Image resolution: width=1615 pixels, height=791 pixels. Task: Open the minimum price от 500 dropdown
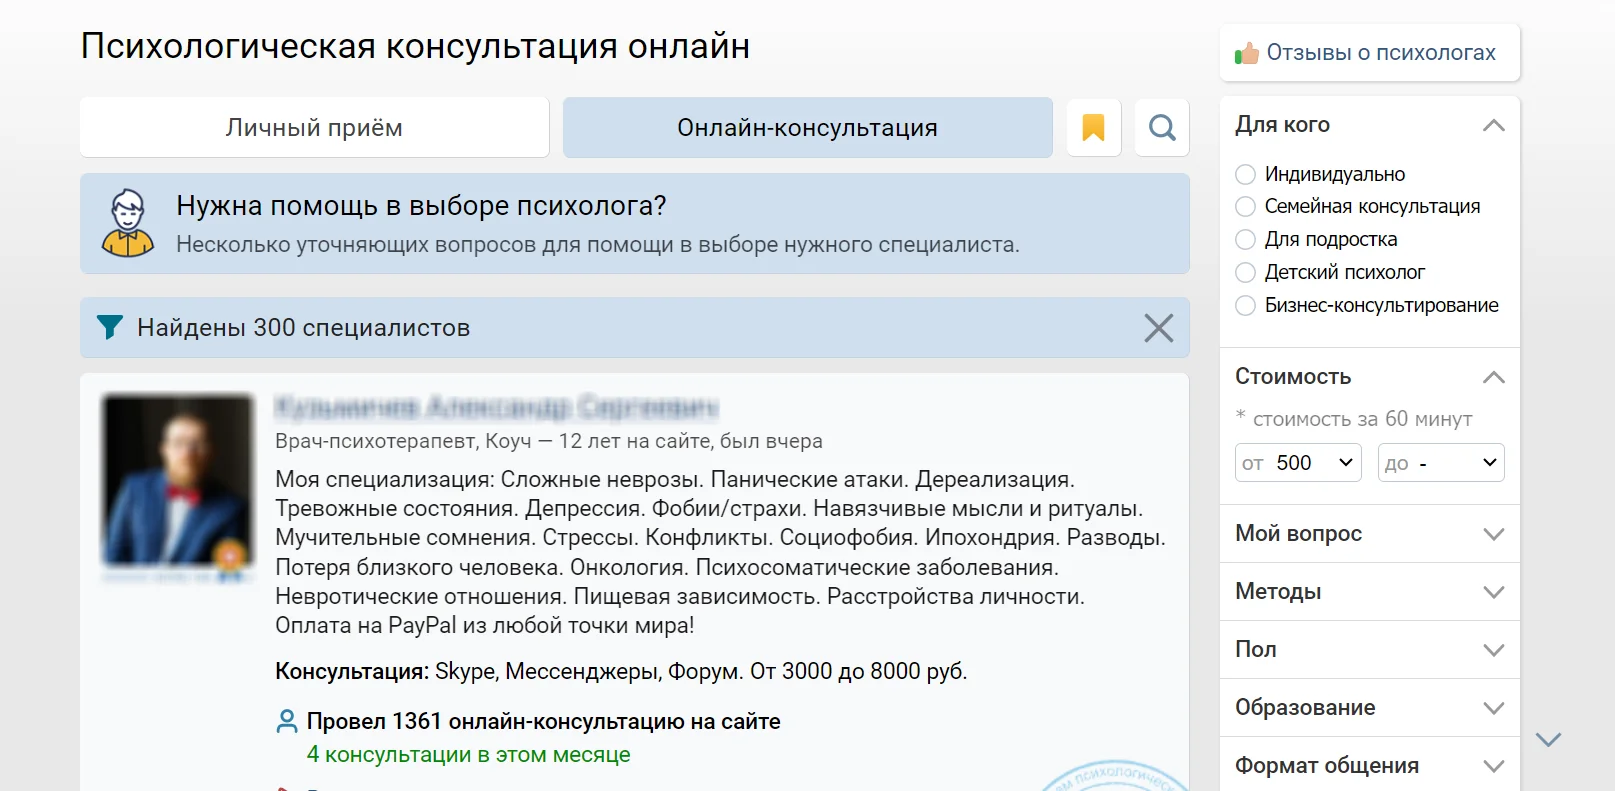point(1298,463)
